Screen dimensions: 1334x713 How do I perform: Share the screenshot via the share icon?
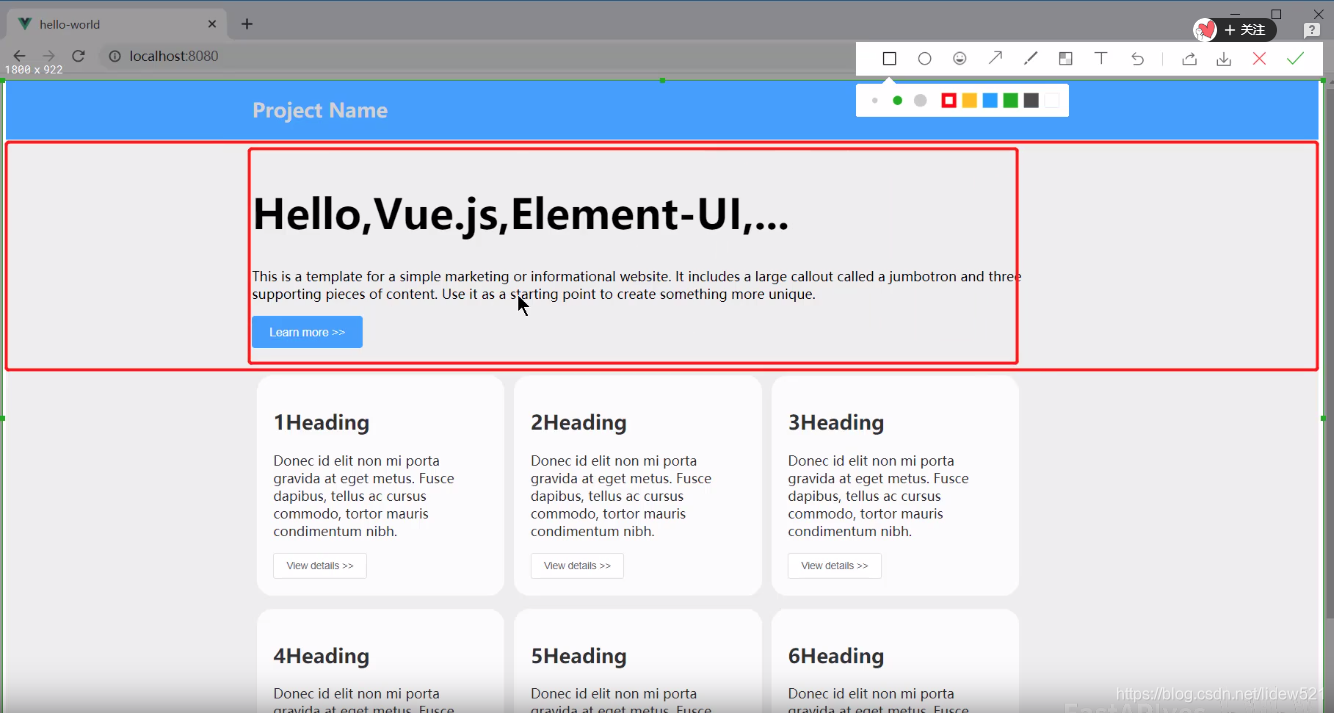[x=1189, y=59]
